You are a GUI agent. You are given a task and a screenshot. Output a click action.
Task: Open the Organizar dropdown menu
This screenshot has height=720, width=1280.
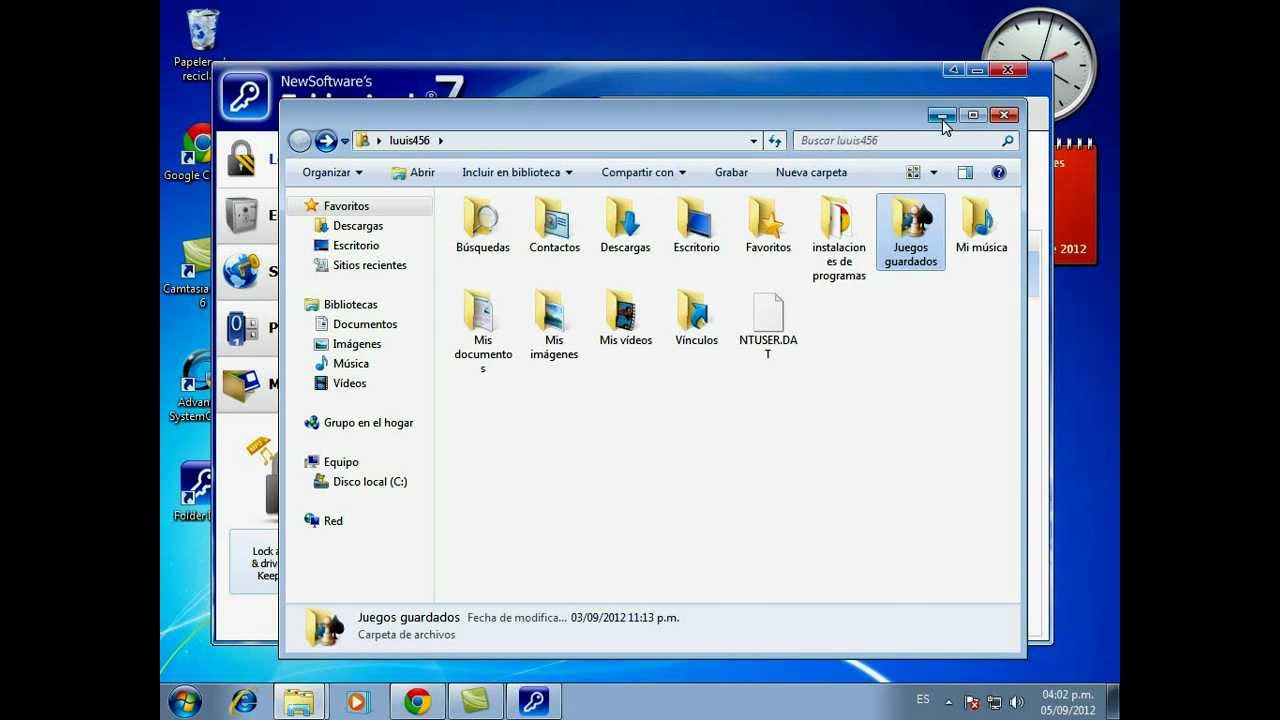tap(332, 173)
